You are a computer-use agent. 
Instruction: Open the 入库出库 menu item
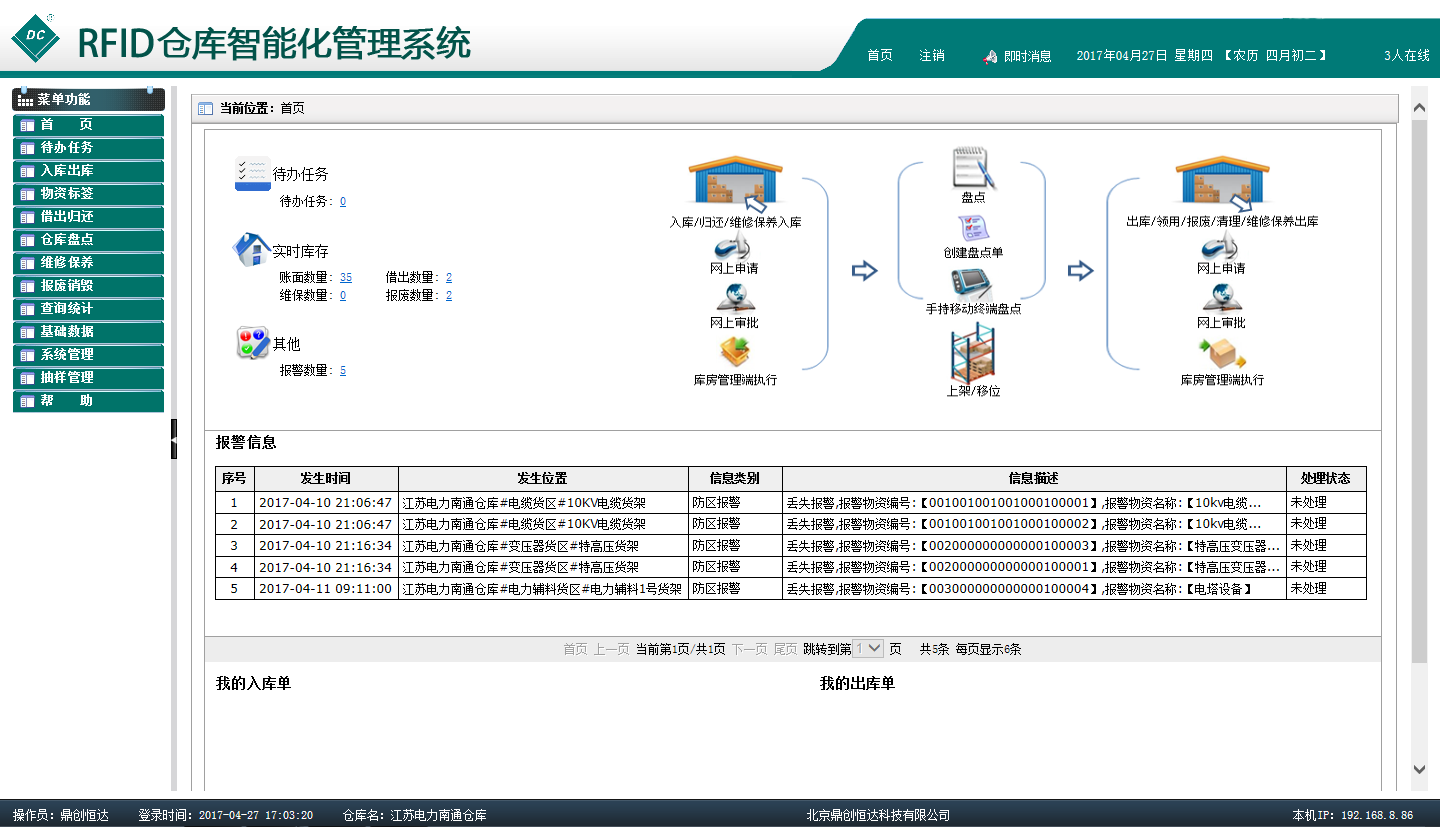pos(88,171)
